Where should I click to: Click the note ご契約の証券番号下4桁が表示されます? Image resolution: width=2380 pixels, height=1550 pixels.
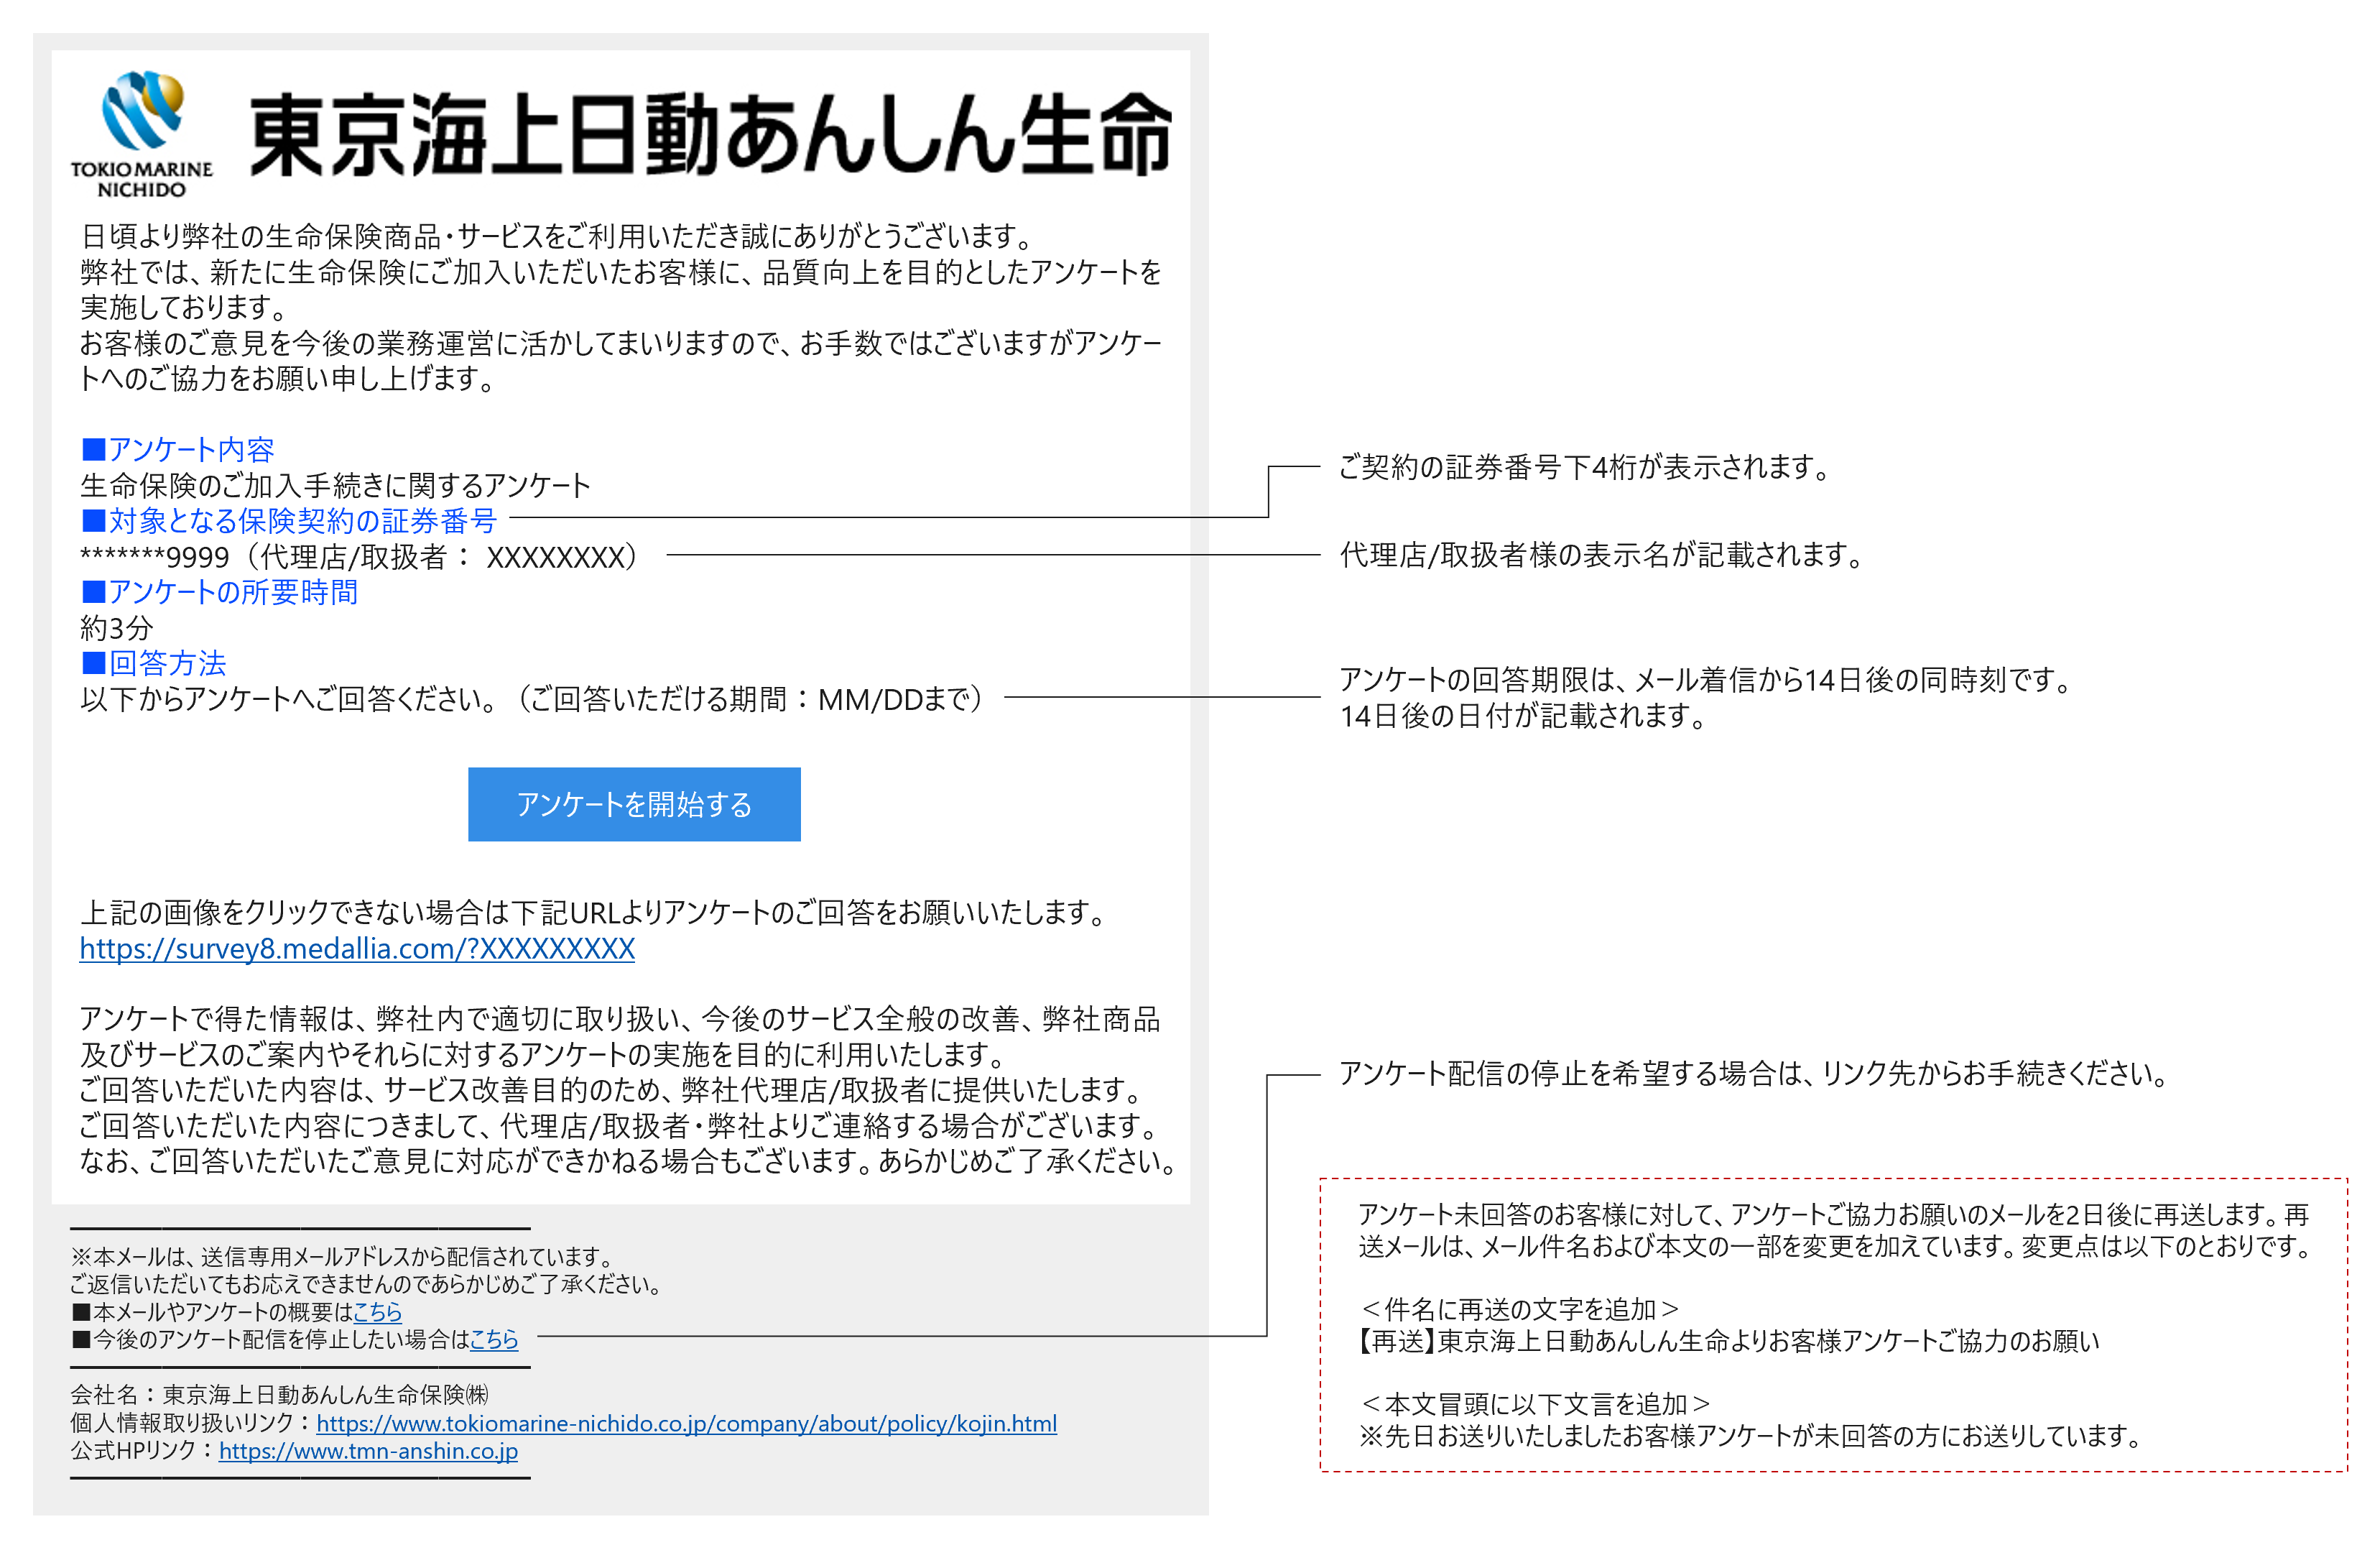coord(1584,467)
